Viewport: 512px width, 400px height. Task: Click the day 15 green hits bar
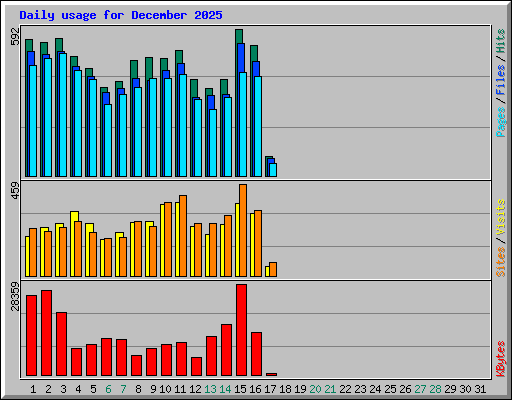click(x=239, y=36)
